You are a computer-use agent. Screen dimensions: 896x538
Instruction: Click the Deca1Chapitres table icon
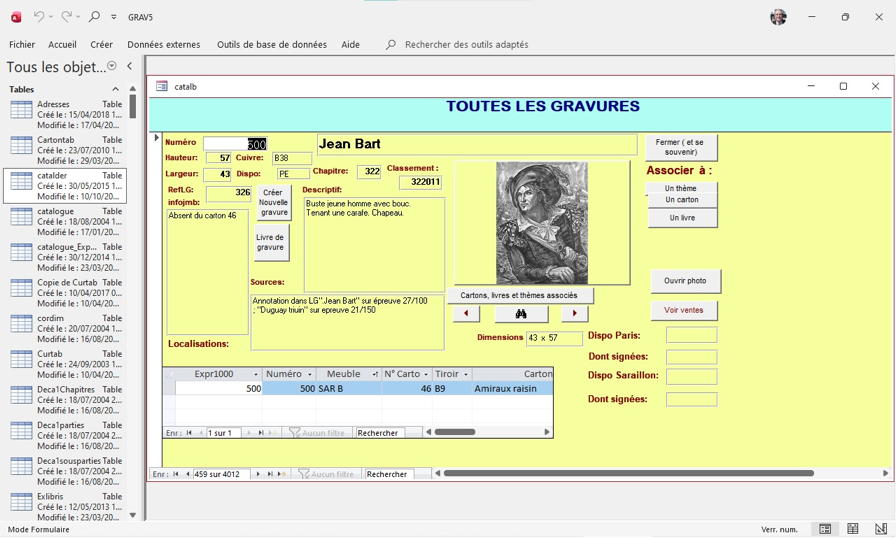point(21,395)
